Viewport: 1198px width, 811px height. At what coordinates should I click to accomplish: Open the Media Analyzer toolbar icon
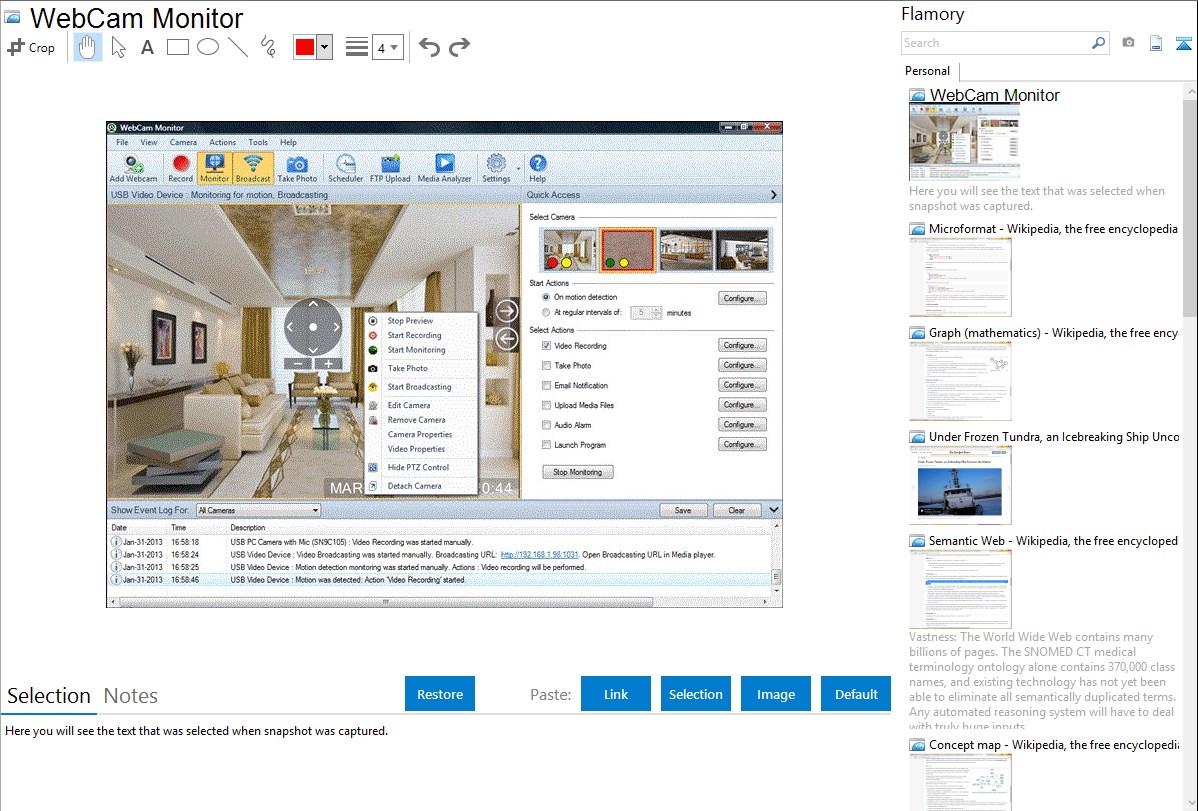tap(445, 169)
